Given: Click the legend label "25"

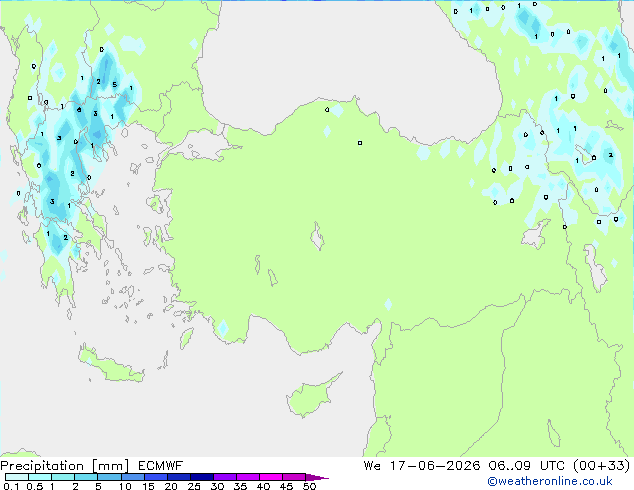Looking at the screenshot, I should tap(194, 486).
